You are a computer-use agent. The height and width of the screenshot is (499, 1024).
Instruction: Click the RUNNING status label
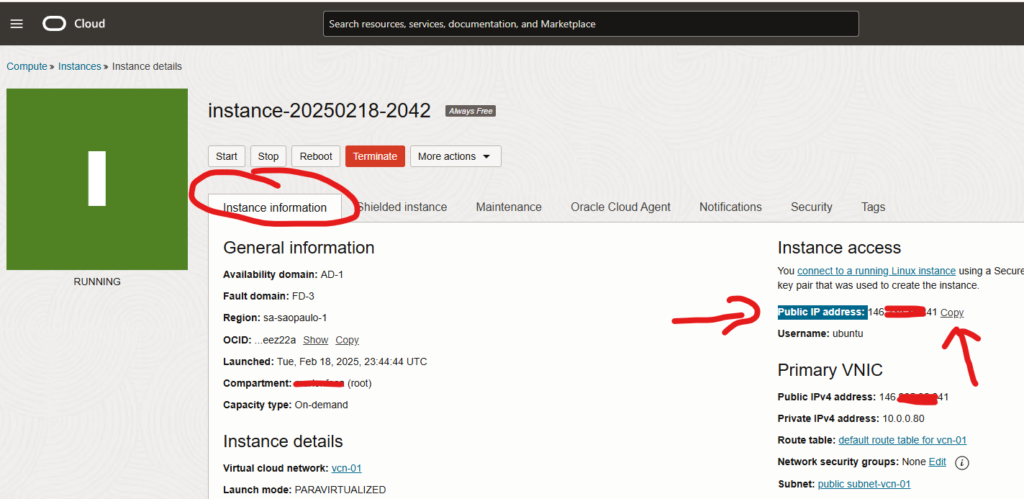[x=97, y=282]
